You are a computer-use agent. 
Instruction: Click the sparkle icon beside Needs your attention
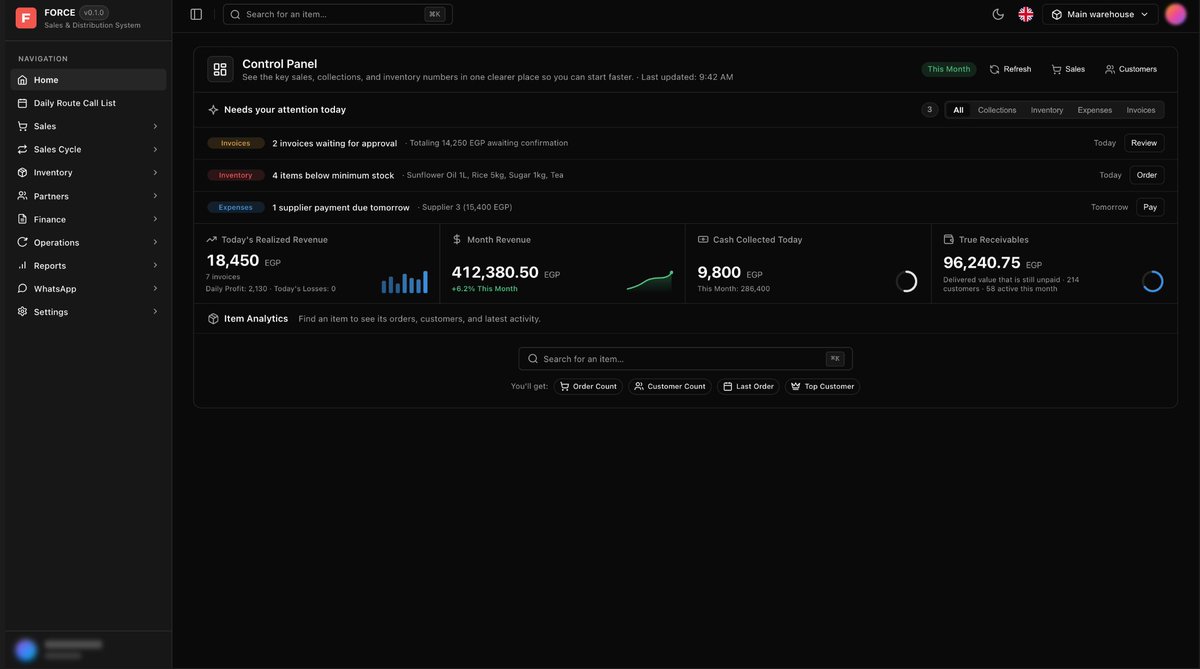point(213,110)
